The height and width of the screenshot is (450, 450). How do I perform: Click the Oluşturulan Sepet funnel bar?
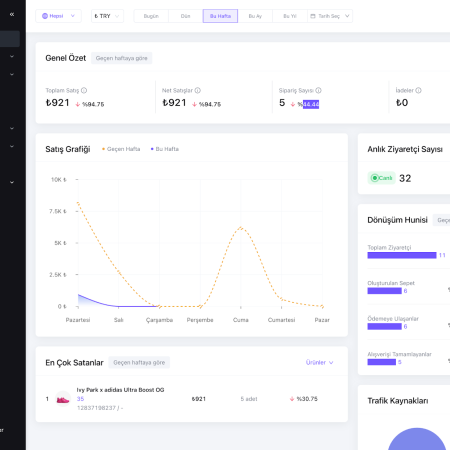pos(385,291)
